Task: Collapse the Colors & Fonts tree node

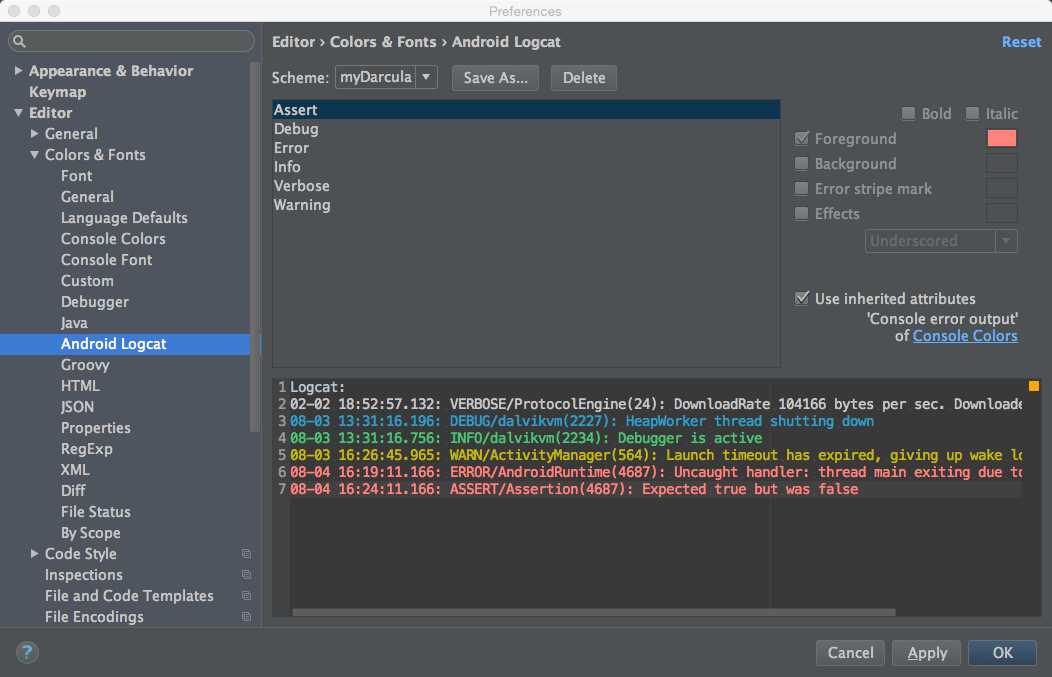Action: [34, 155]
